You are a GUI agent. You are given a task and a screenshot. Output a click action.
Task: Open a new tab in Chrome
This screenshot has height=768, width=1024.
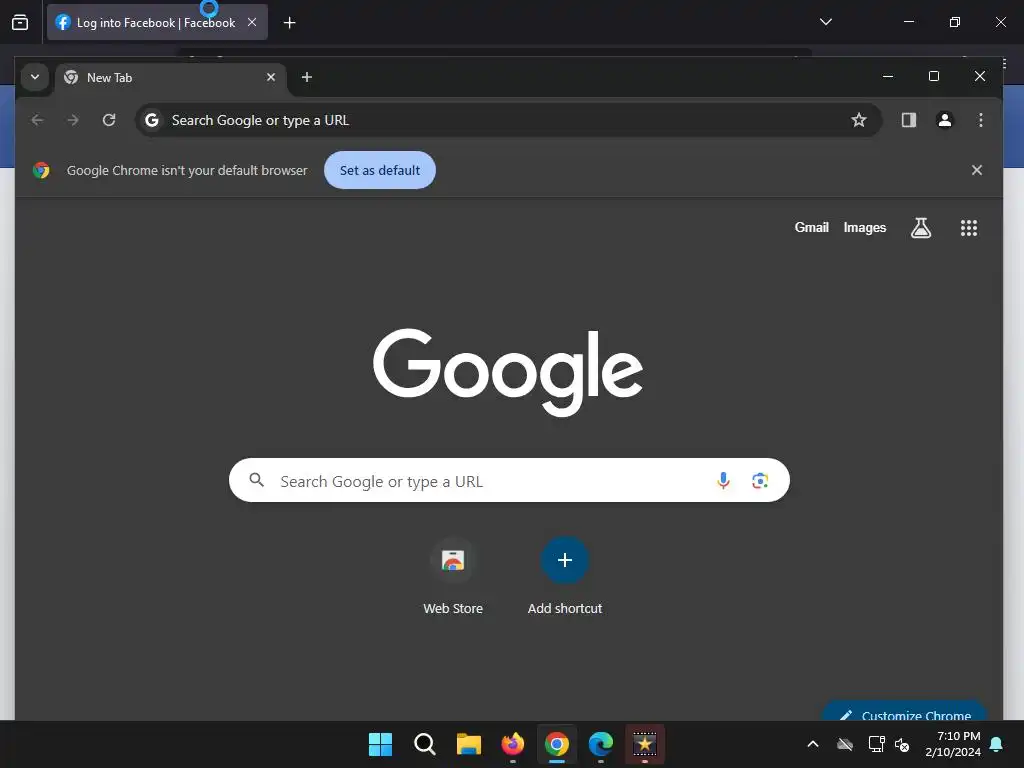click(306, 77)
